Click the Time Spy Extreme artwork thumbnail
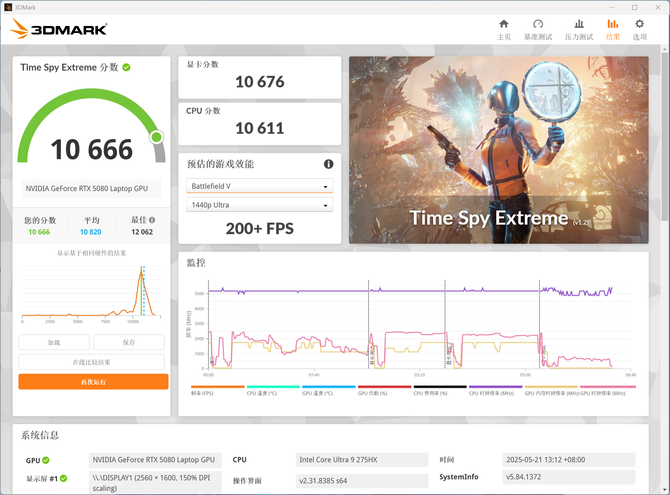Image resolution: width=670 pixels, height=495 pixels. tap(499, 150)
